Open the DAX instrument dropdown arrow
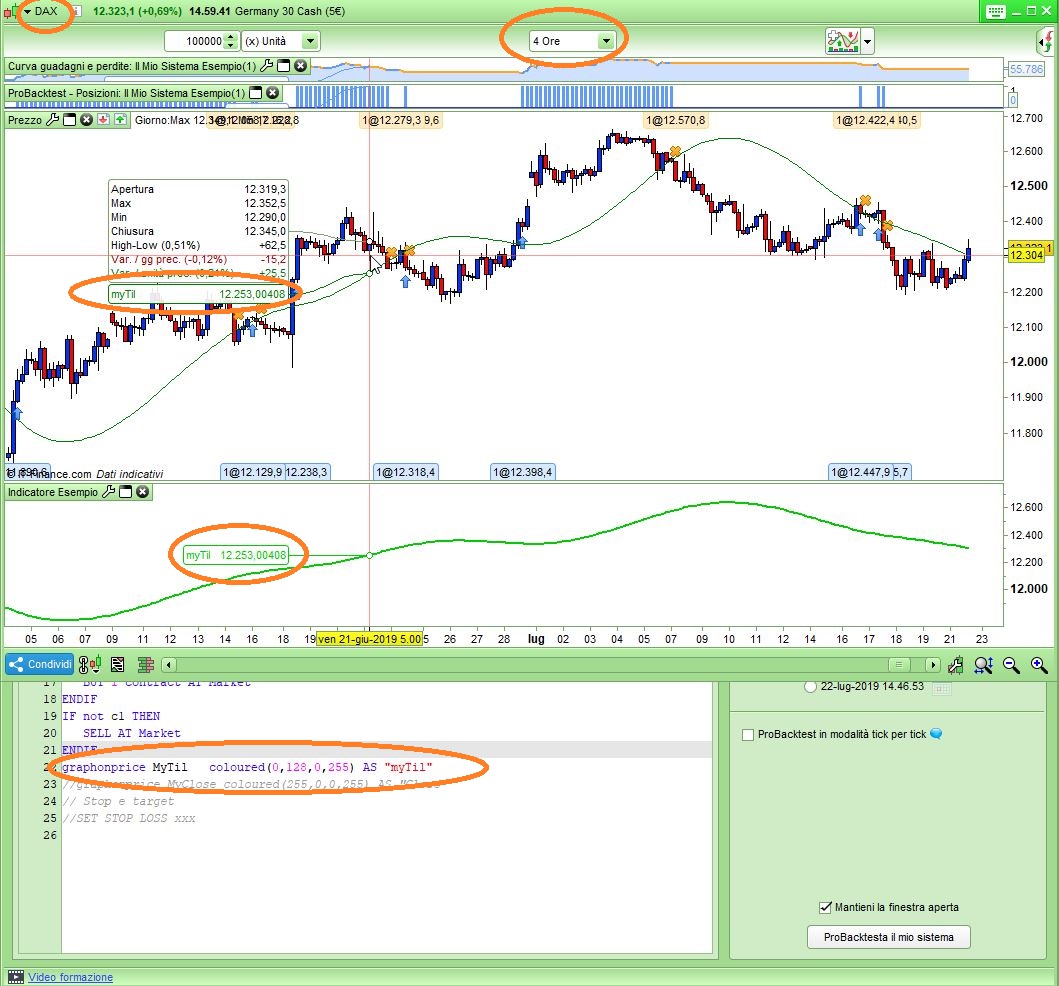1059x986 pixels. (28, 11)
